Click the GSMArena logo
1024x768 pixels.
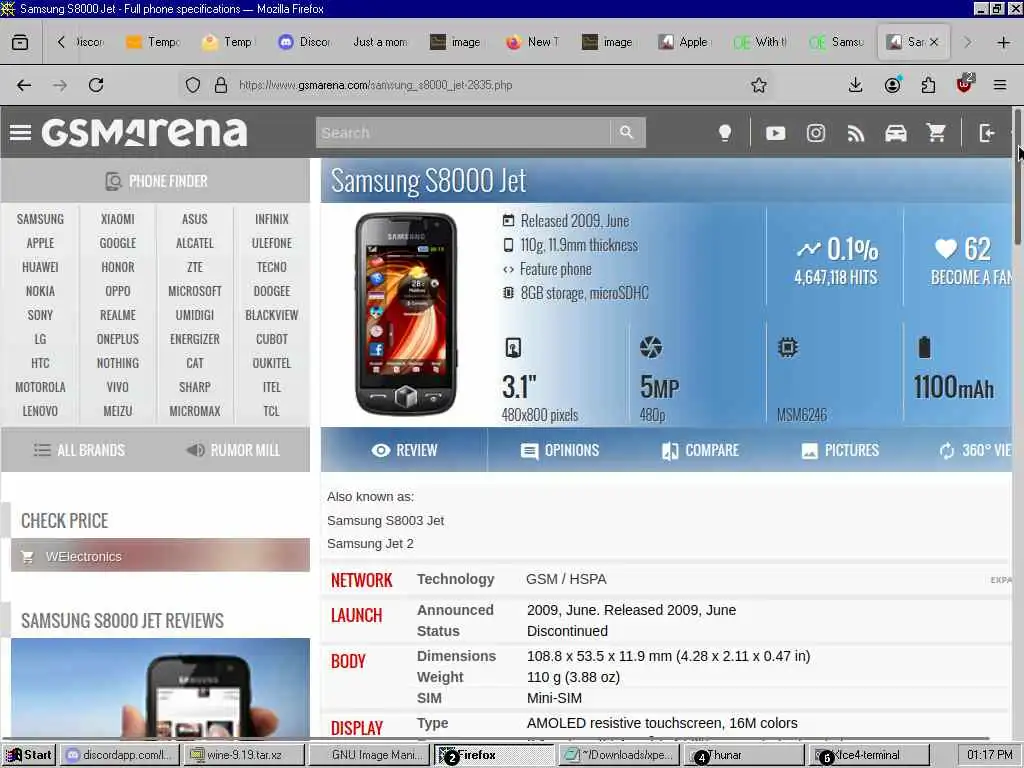click(144, 133)
